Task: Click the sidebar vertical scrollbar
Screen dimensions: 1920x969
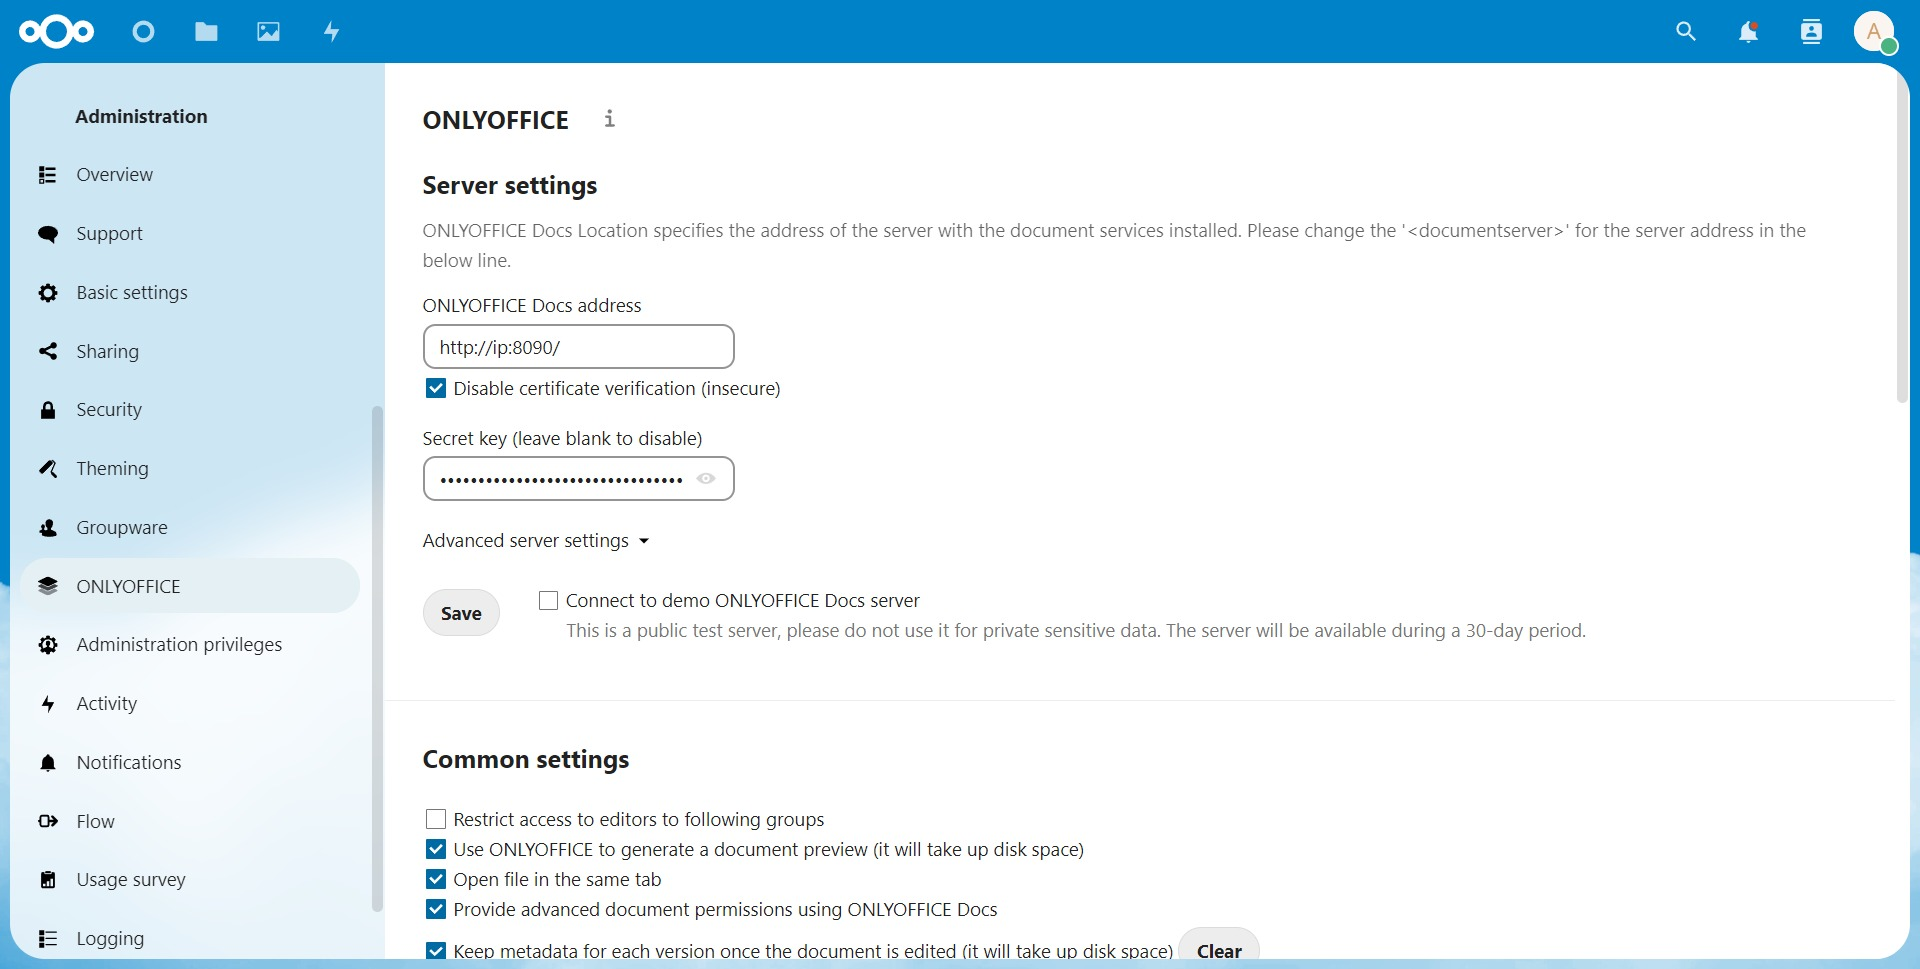Action: pyautogui.click(x=377, y=659)
